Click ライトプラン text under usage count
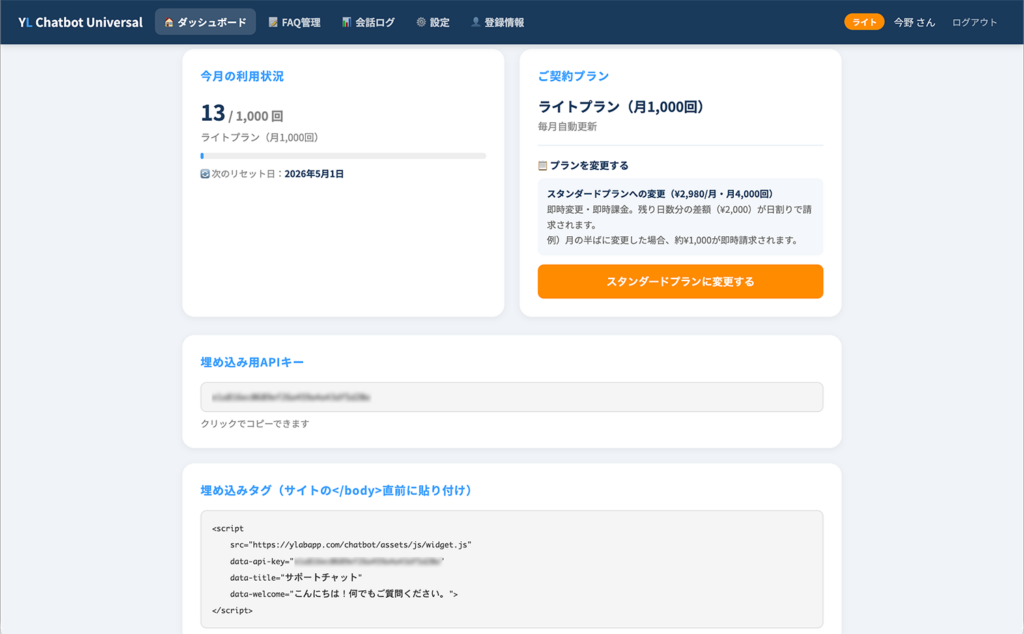Screen dimensions: 1024x634 (x=260, y=138)
